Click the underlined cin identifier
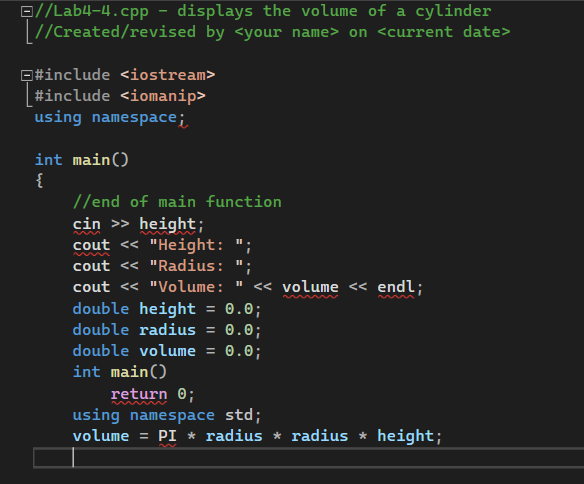The width and height of the screenshot is (584, 484). (87, 224)
